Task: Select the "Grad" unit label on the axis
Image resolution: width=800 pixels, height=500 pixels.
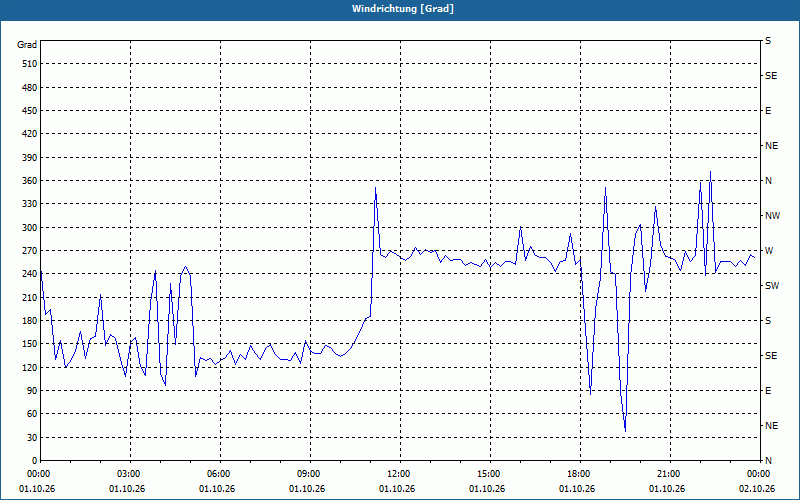Action: 27,45
